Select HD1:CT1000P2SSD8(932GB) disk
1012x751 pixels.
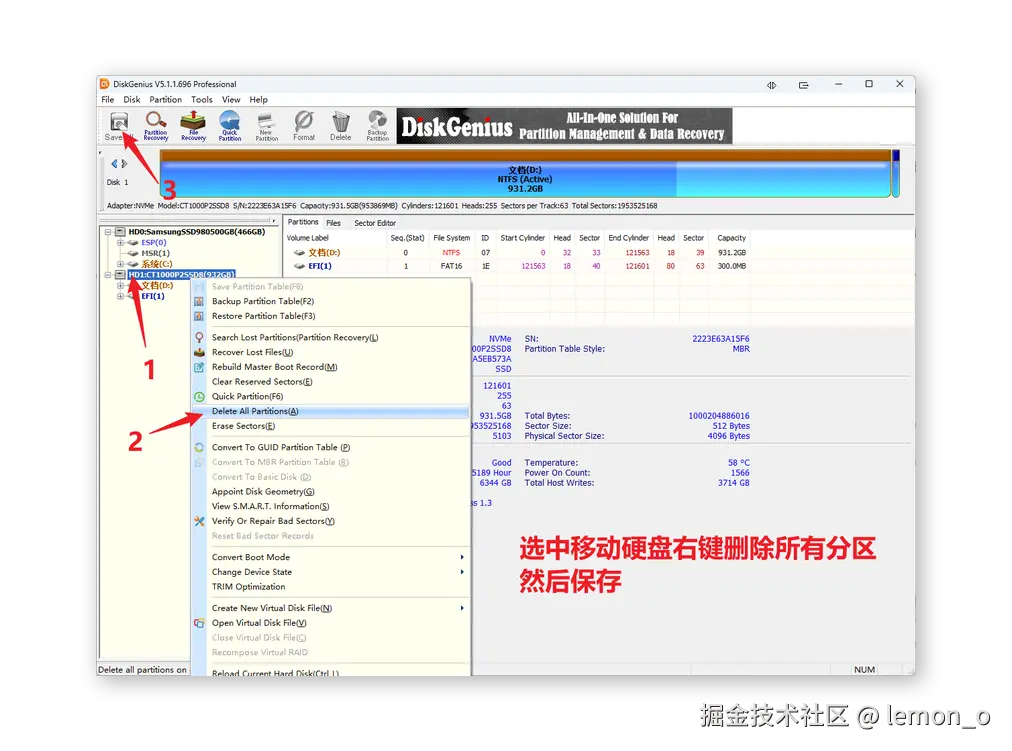pos(181,275)
